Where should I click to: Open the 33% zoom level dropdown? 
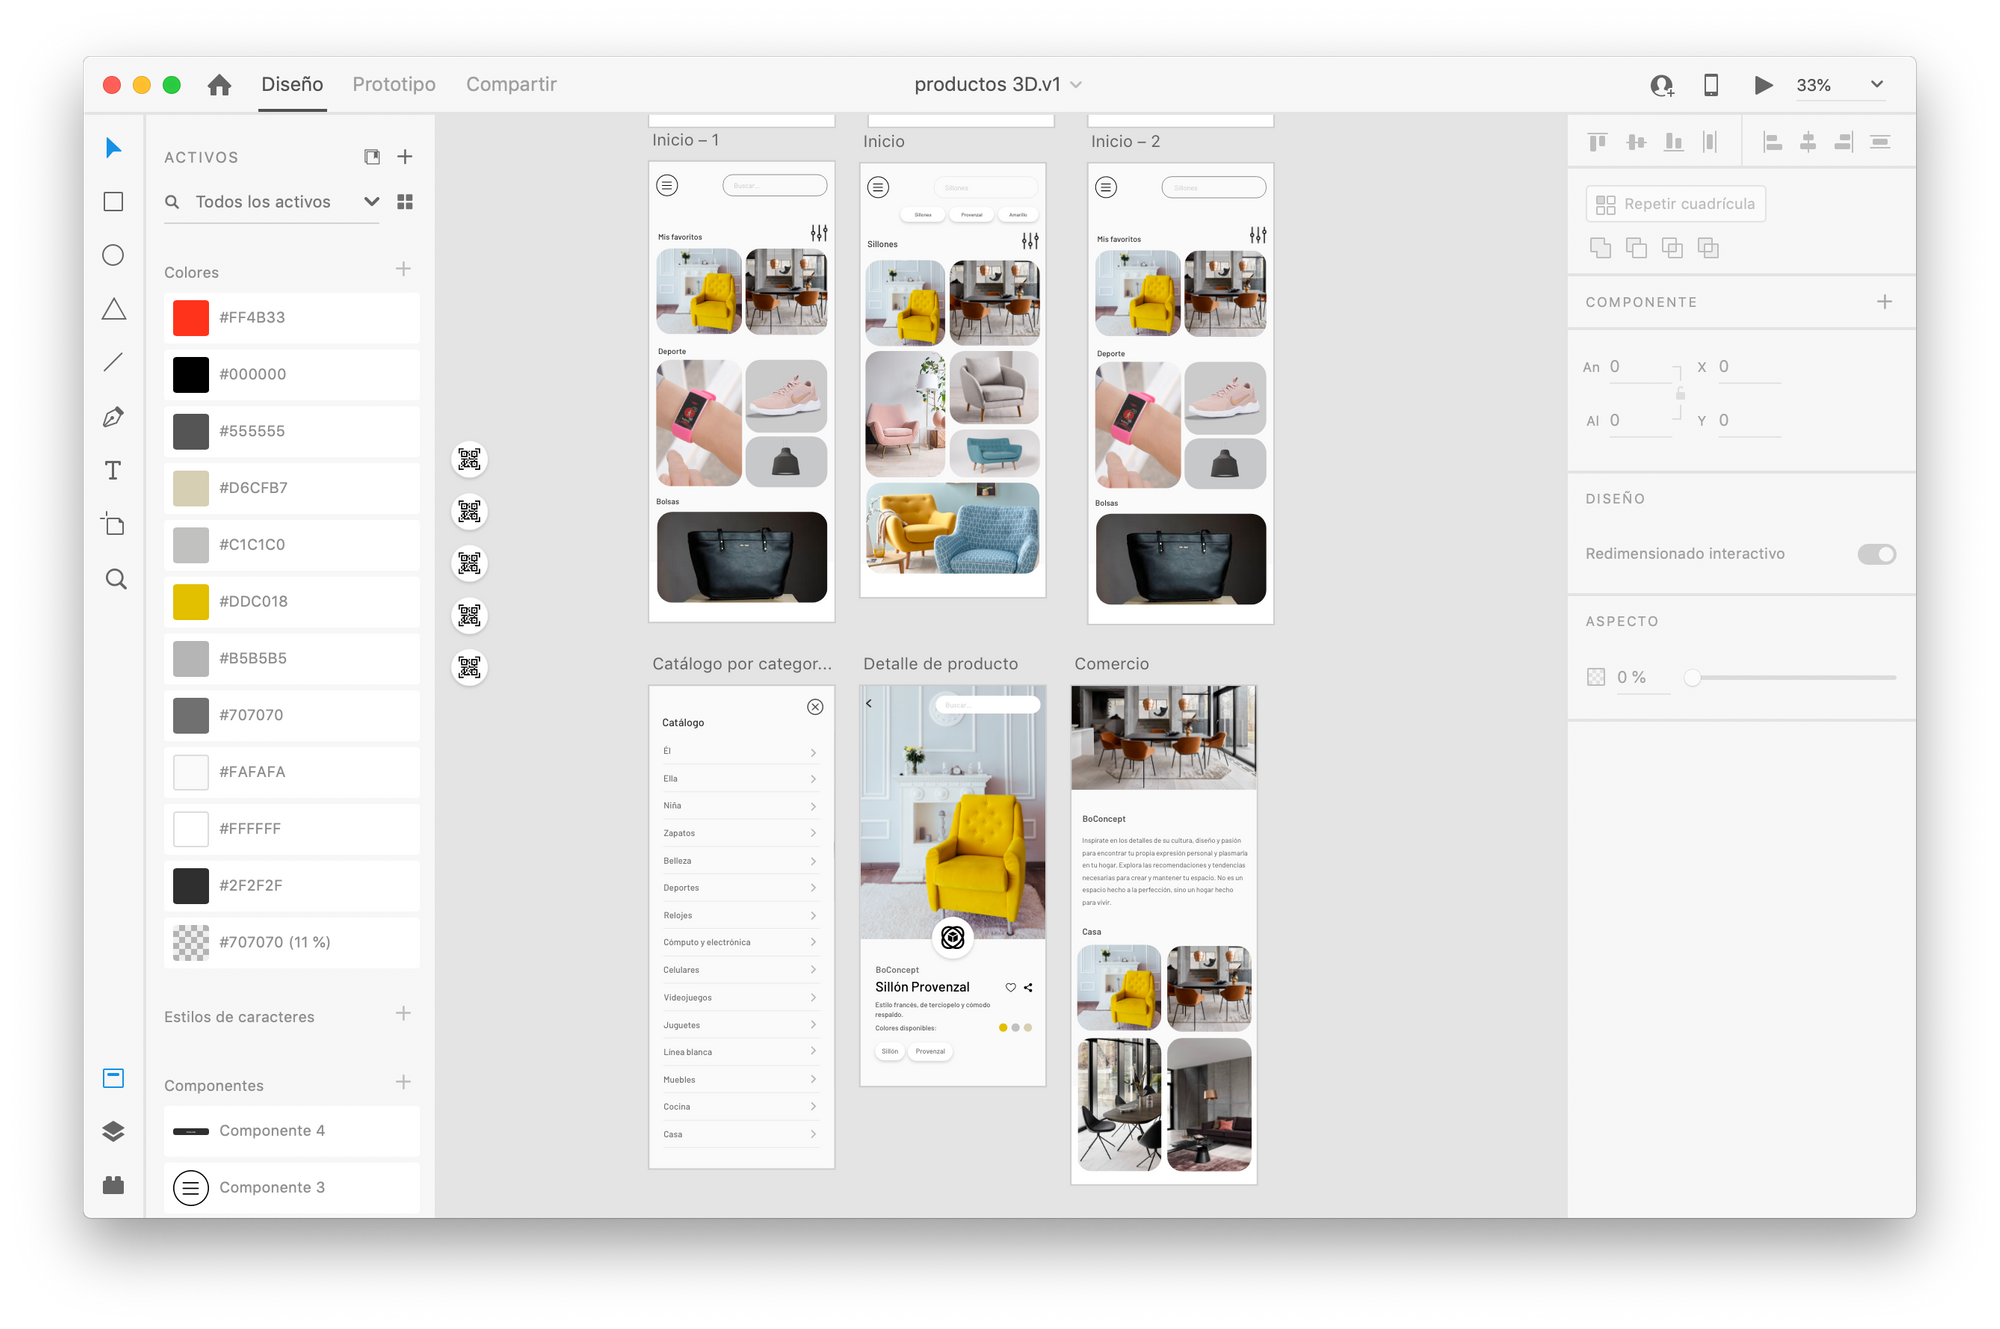(x=1877, y=85)
